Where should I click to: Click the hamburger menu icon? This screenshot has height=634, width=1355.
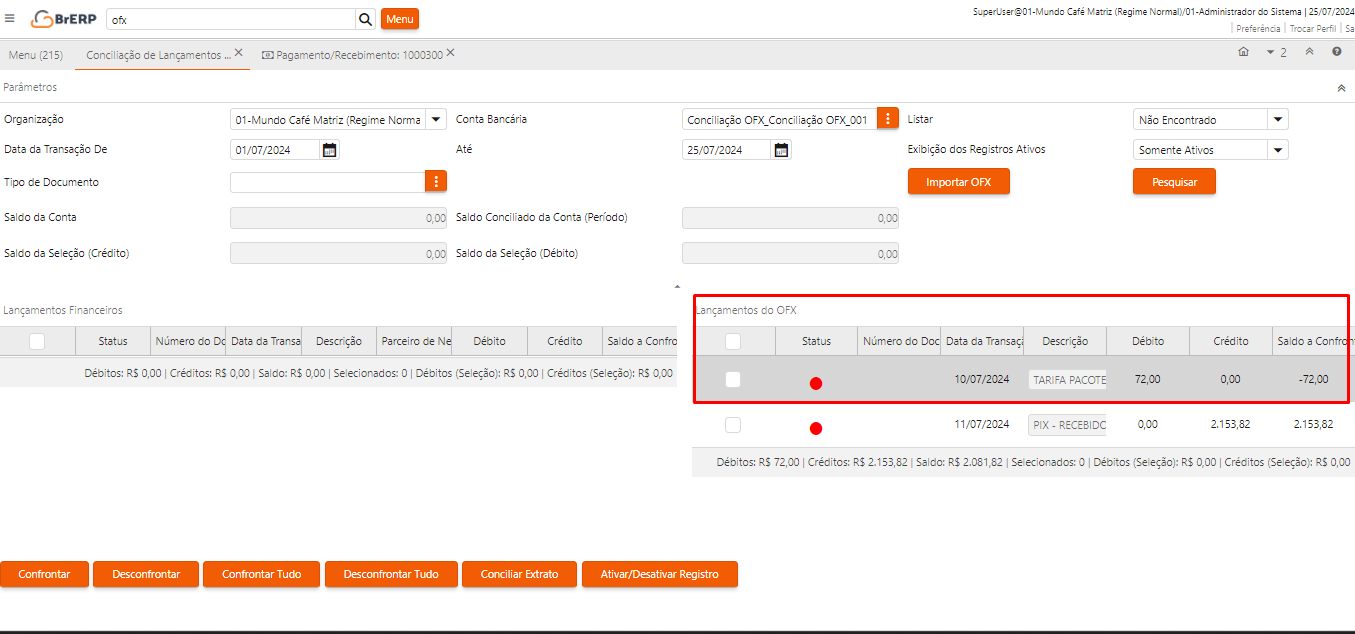[10, 18]
